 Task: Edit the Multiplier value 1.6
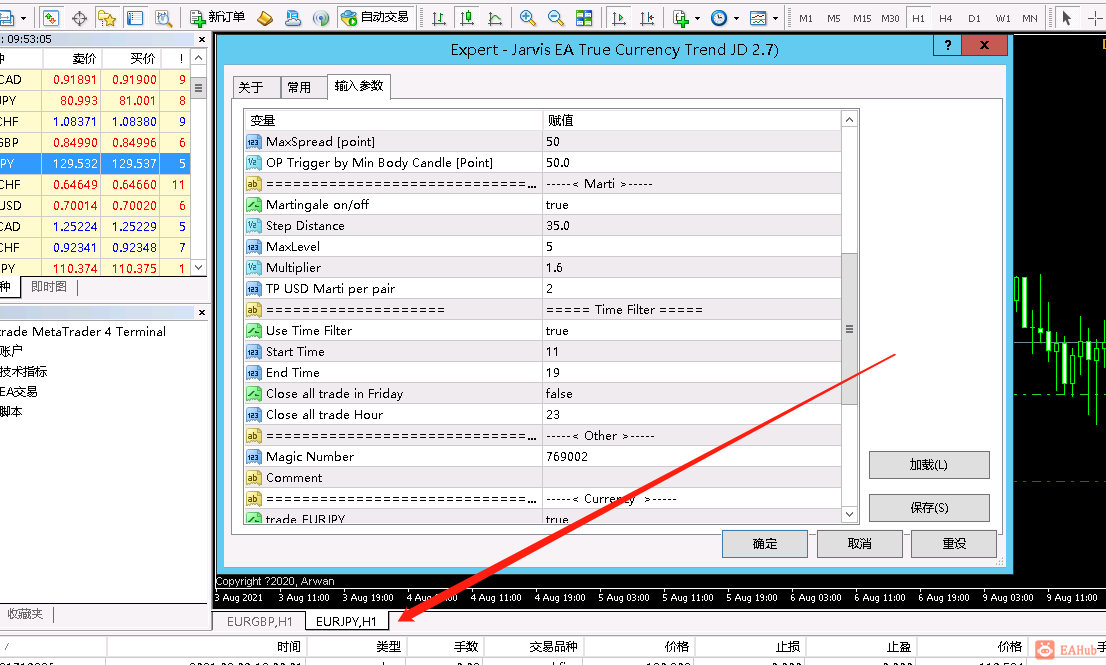pos(691,267)
